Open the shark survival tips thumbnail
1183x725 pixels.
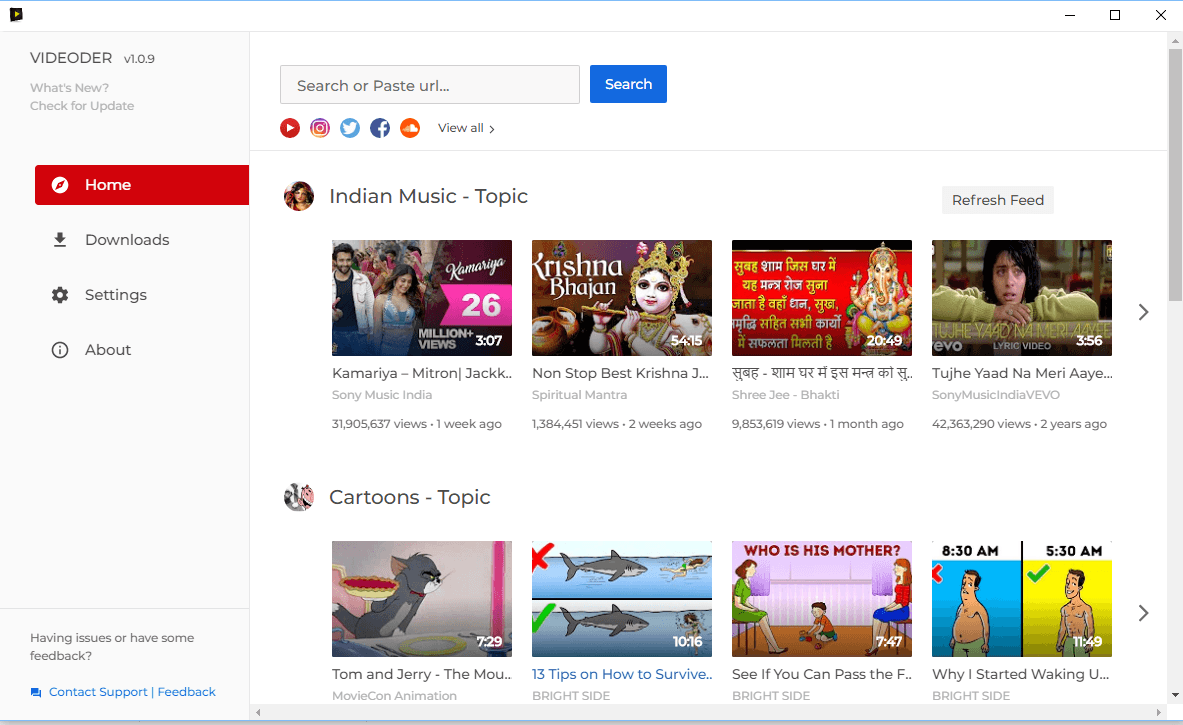622,599
